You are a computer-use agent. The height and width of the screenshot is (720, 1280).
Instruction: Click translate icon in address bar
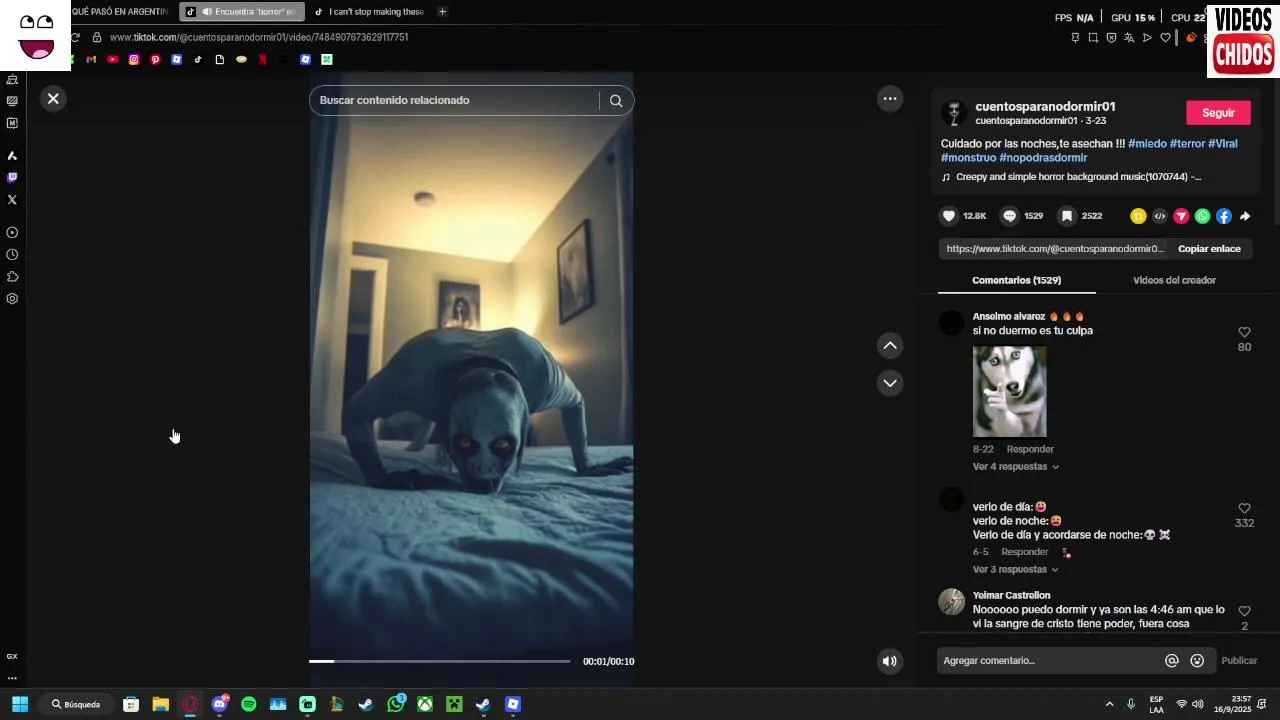click(x=1129, y=38)
